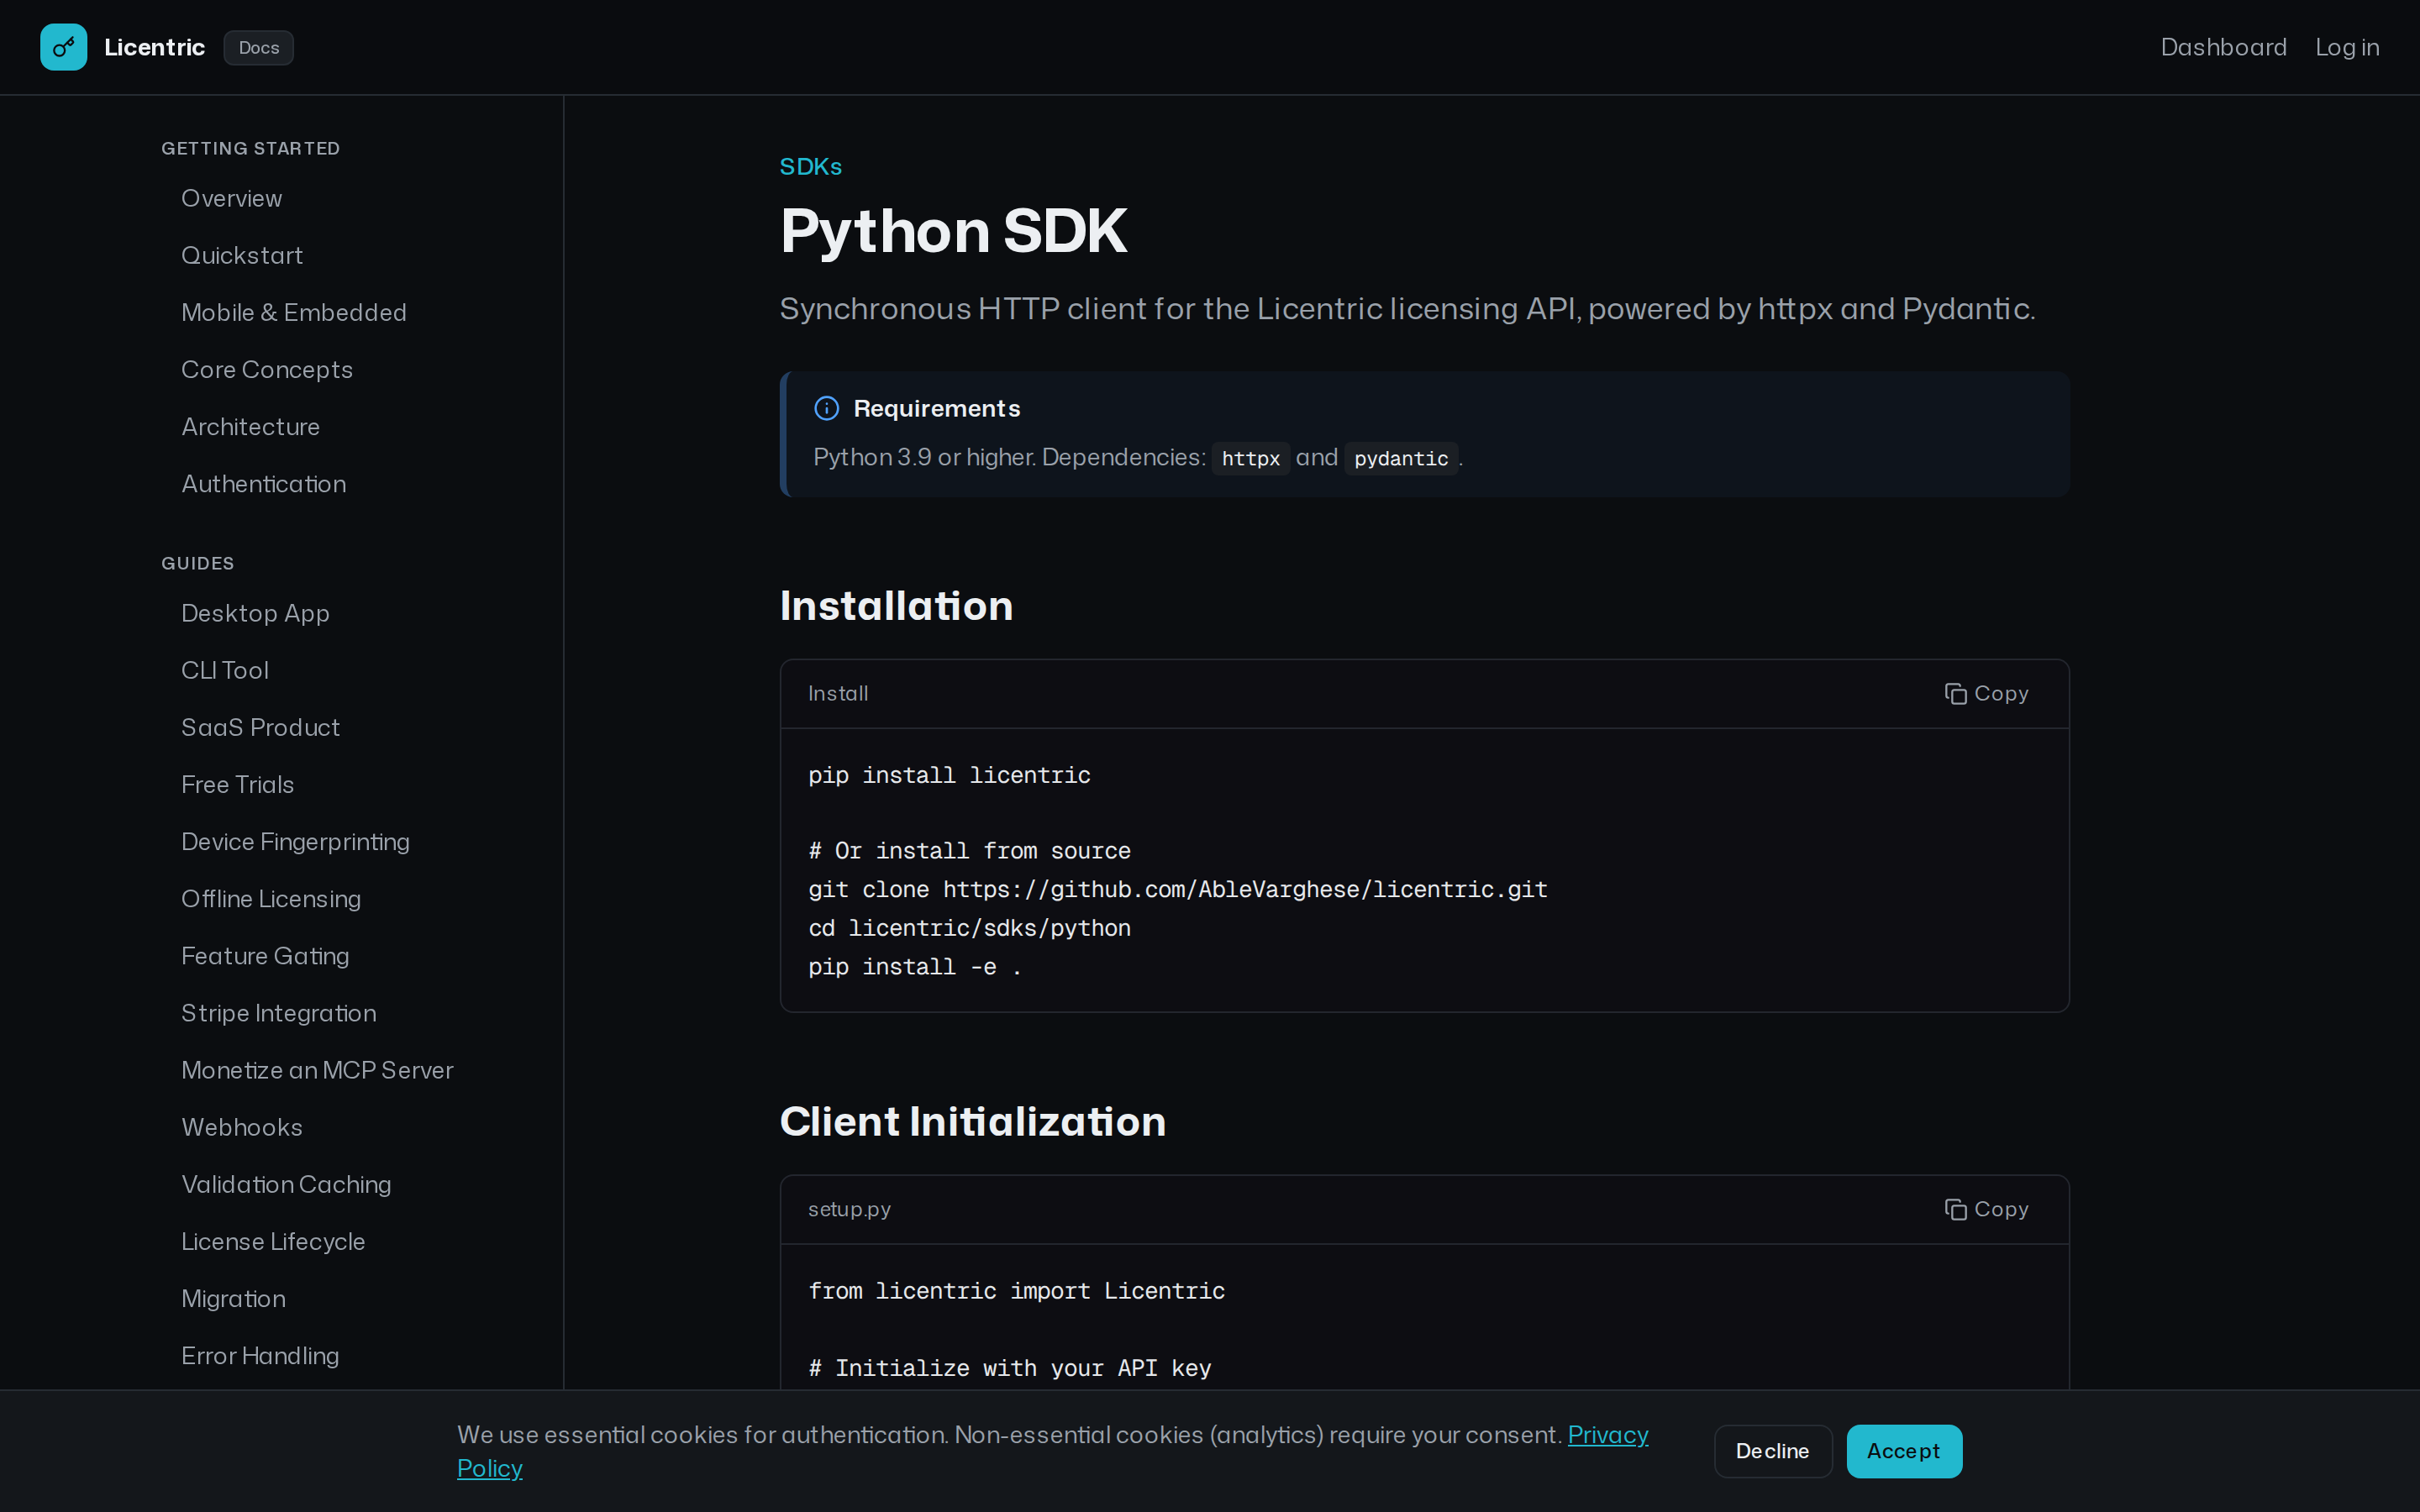Accept non-essential cookies
Viewport: 2420px width, 1512px height.
coord(1903,1451)
